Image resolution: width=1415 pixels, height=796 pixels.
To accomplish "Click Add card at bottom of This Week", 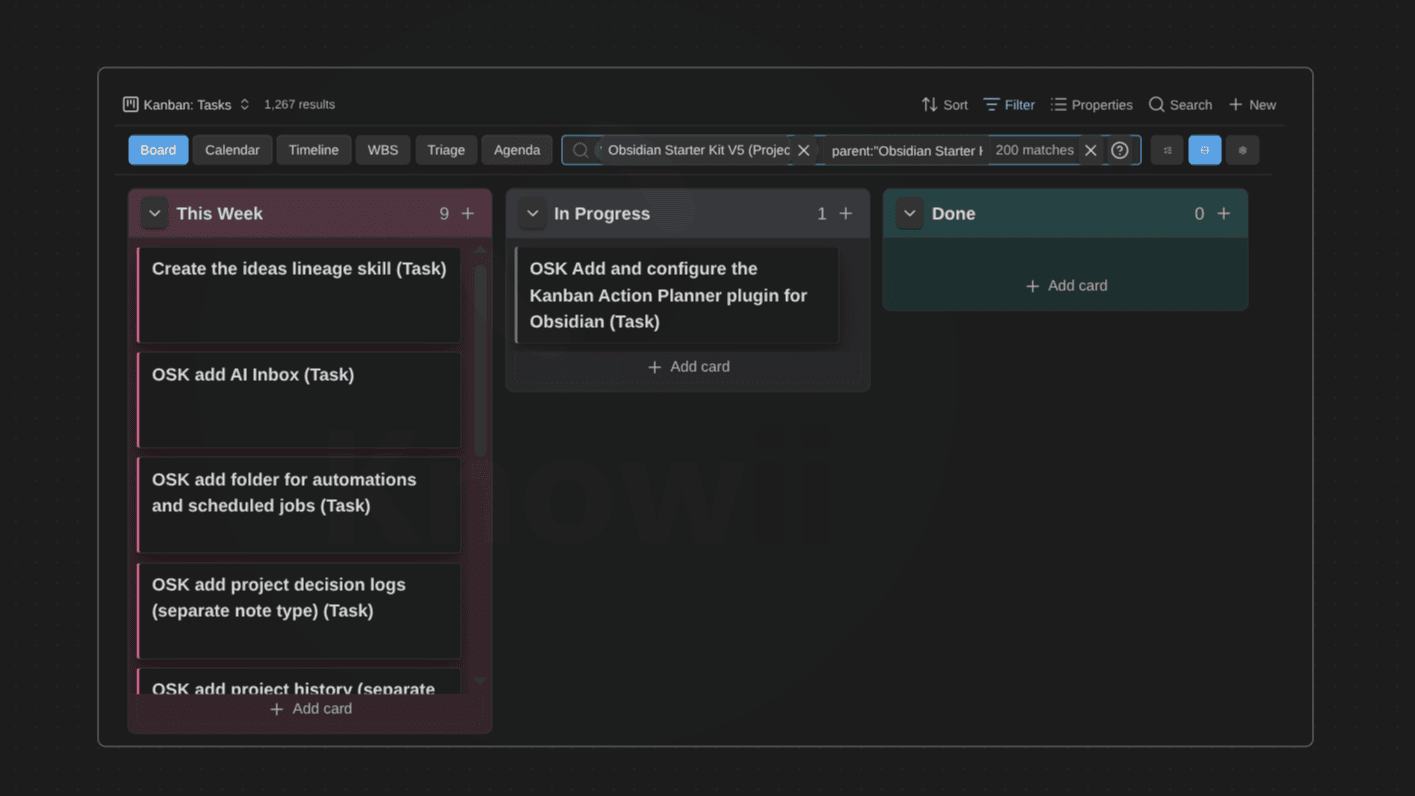I will pos(310,709).
